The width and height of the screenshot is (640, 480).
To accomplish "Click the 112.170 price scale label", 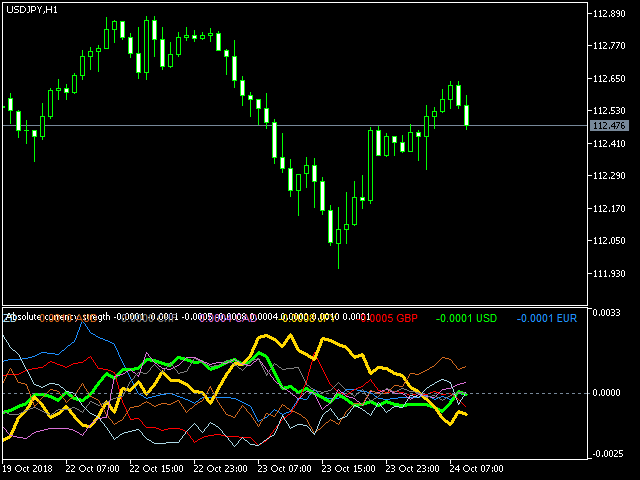I will pyautogui.click(x=609, y=209).
